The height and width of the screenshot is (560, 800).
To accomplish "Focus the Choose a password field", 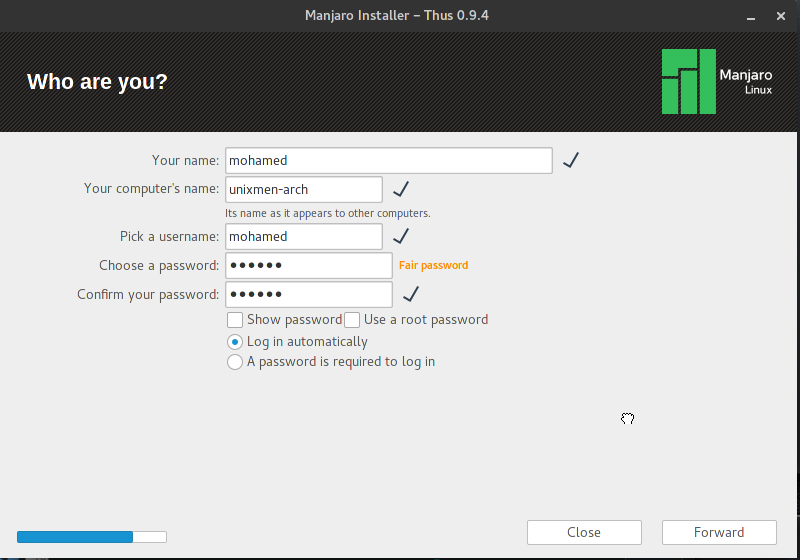I will pos(309,265).
